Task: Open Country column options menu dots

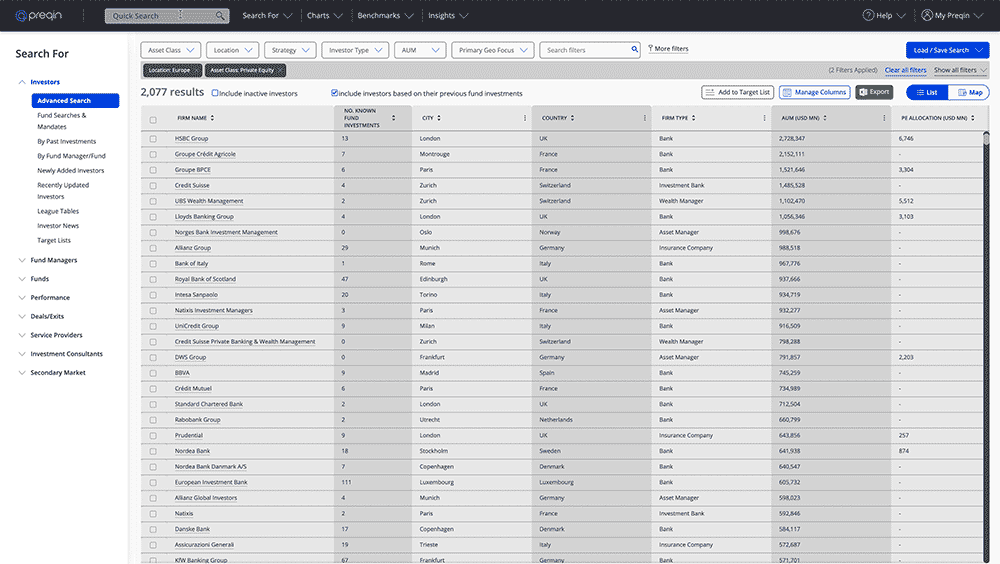Action: coord(645,118)
